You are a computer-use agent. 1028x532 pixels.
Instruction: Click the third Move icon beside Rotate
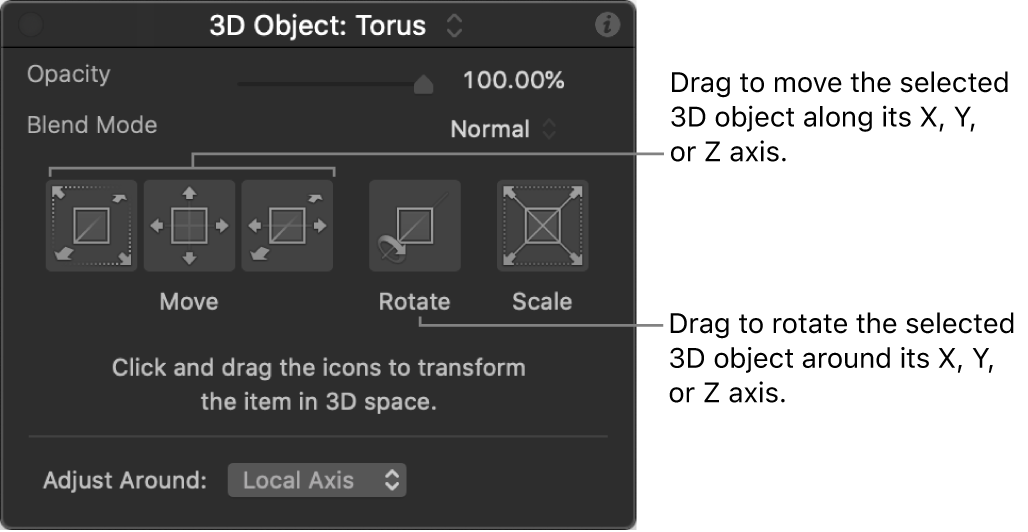(287, 226)
